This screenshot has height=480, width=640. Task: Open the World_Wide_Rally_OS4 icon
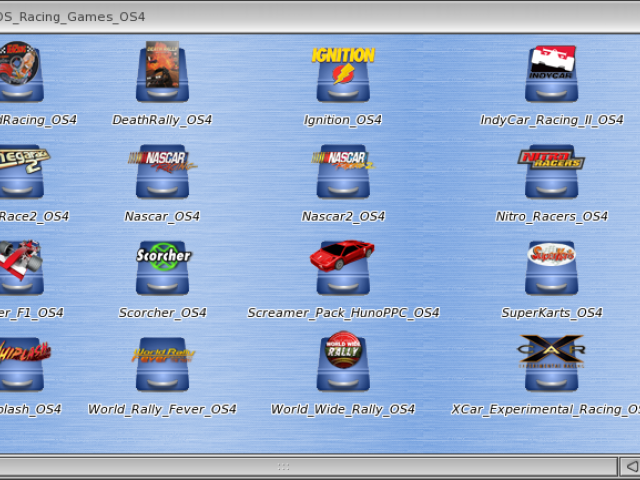point(343,364)
